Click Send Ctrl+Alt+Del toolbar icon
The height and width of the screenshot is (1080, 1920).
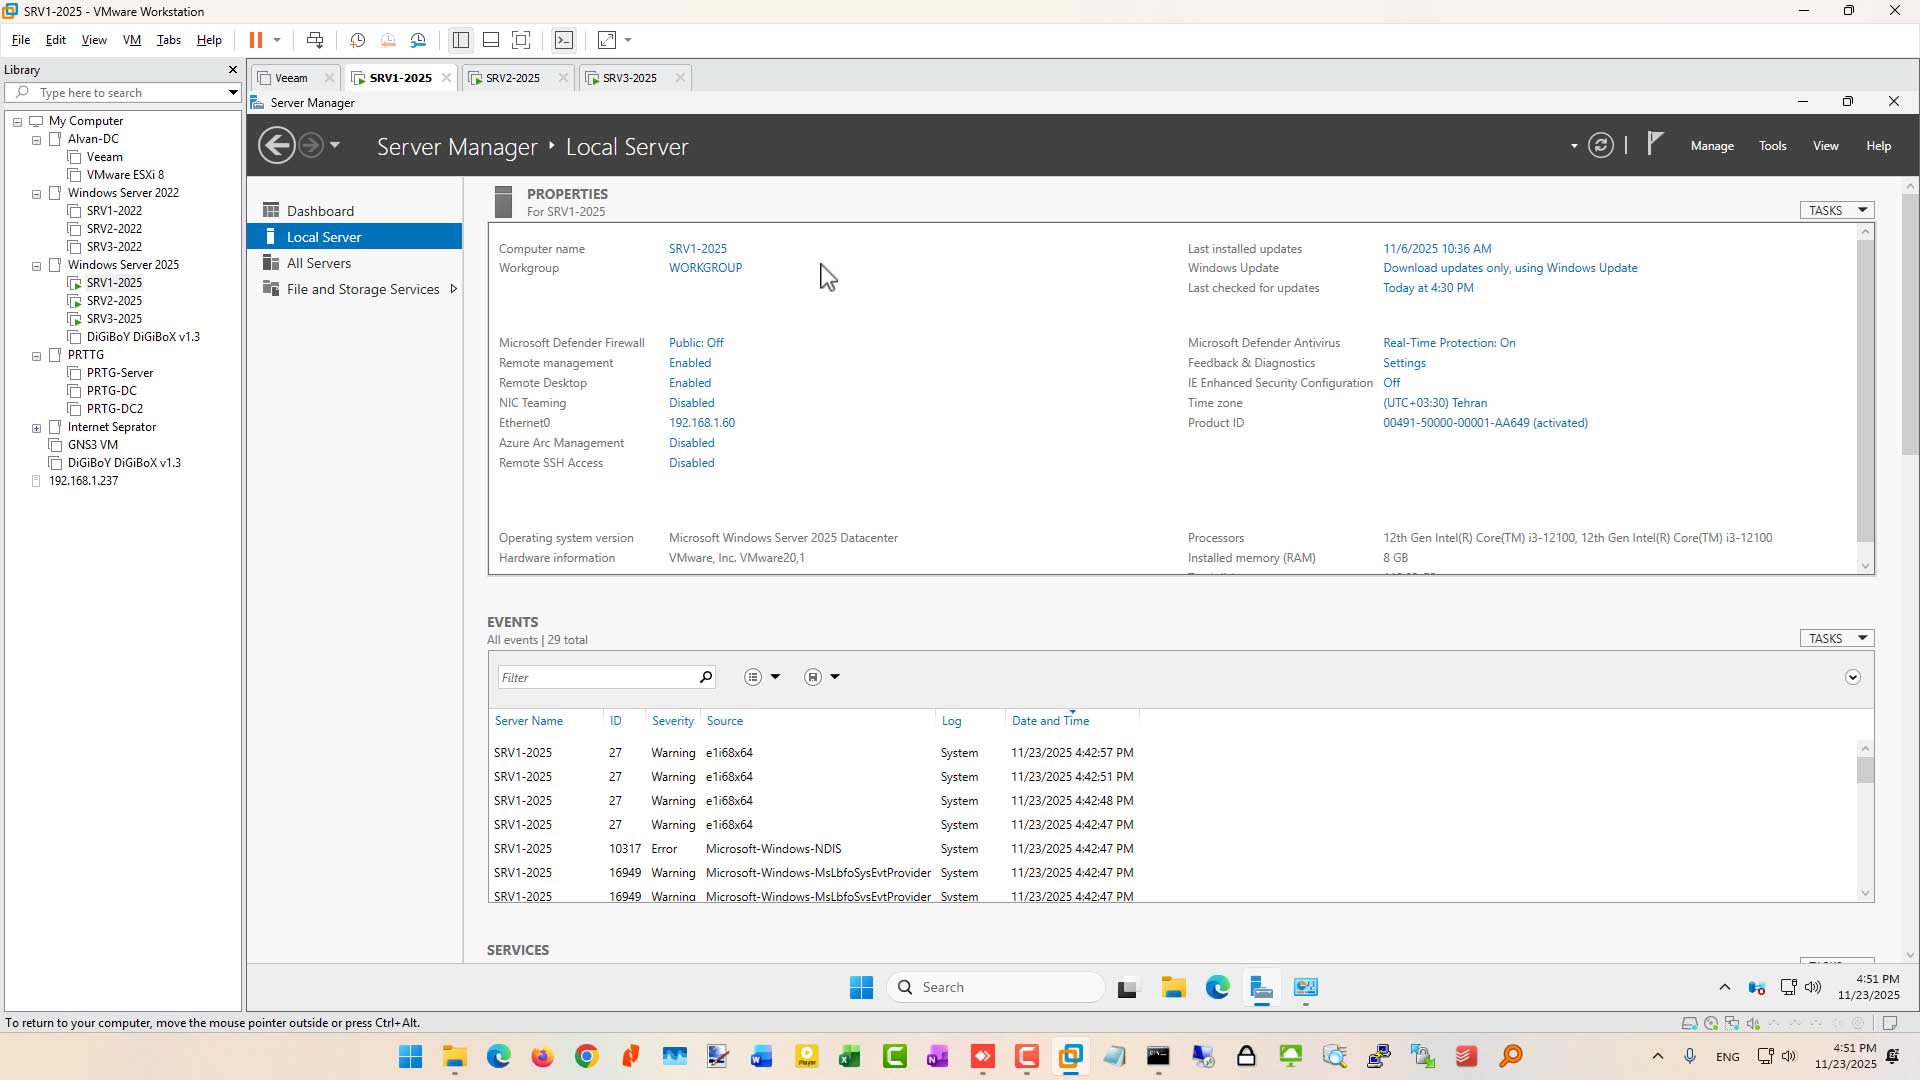click(315, 40)
